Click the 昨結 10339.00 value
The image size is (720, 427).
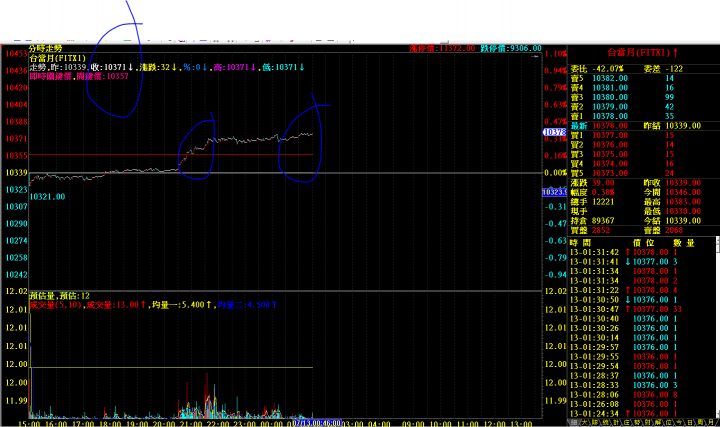coord(683,126)
